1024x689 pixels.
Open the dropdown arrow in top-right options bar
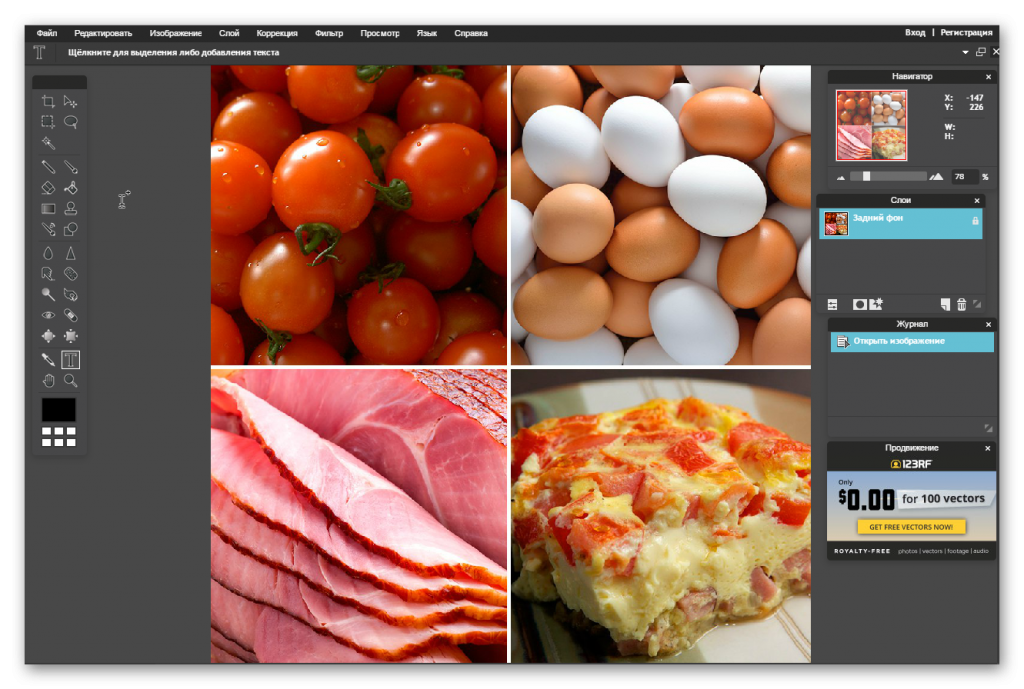click(x=965, y=52)
